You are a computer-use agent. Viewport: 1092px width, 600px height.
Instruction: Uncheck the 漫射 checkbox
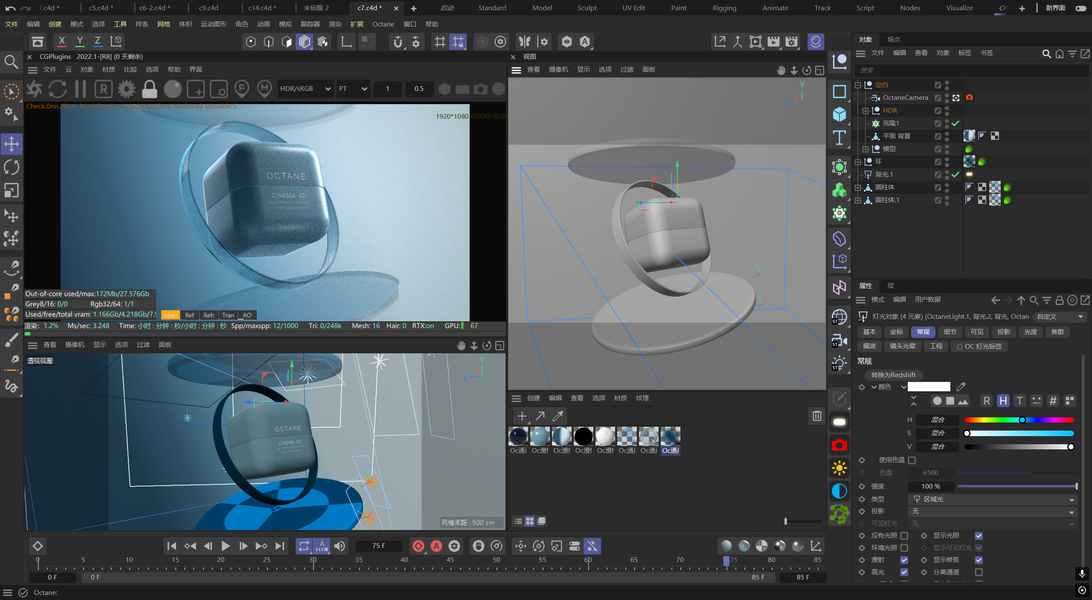click(x=904, y=560)
